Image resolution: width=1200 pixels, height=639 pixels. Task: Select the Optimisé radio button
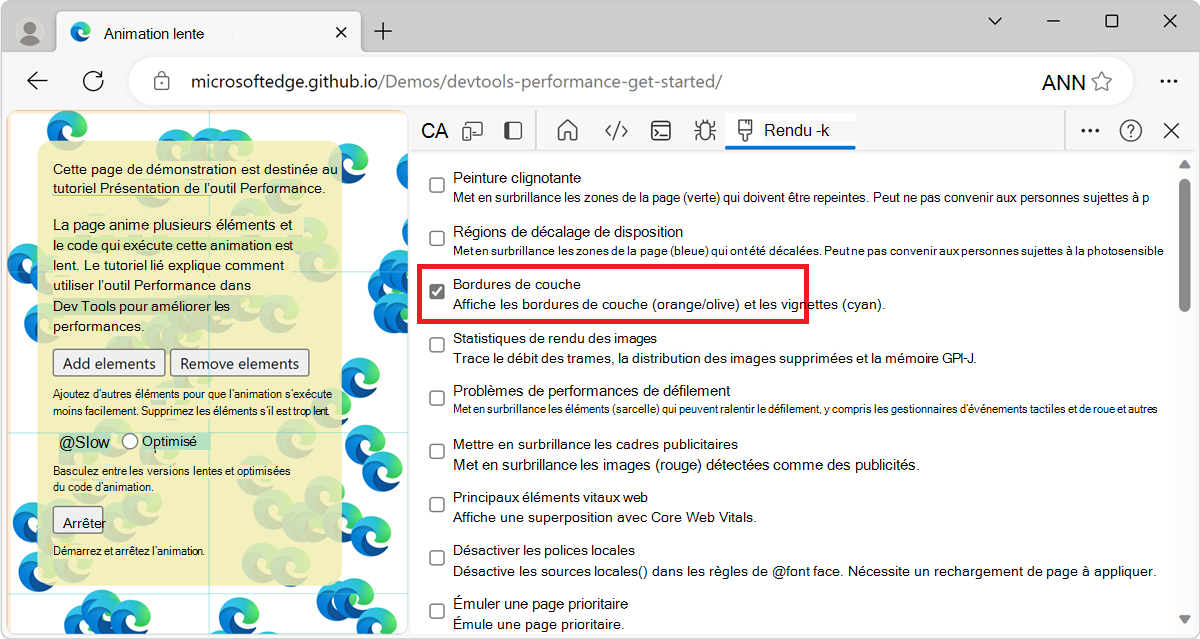coord(130,441)
